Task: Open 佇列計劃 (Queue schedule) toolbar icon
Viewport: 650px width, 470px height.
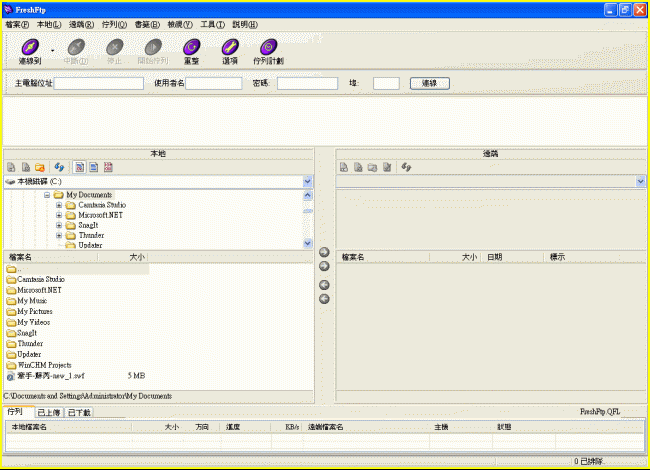Action: [268, 47]
